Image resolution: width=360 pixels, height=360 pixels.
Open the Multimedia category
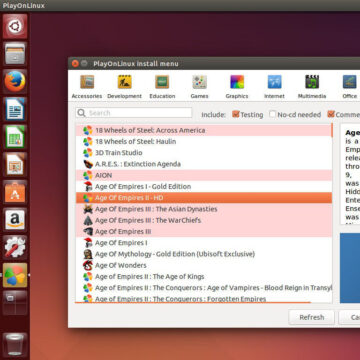312,87
